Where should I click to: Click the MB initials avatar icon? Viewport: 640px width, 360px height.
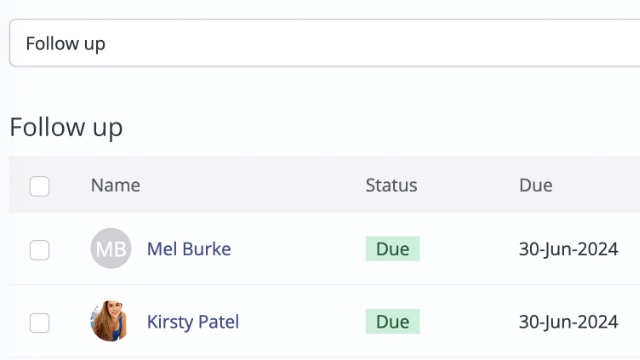click(x=111, y=248)
